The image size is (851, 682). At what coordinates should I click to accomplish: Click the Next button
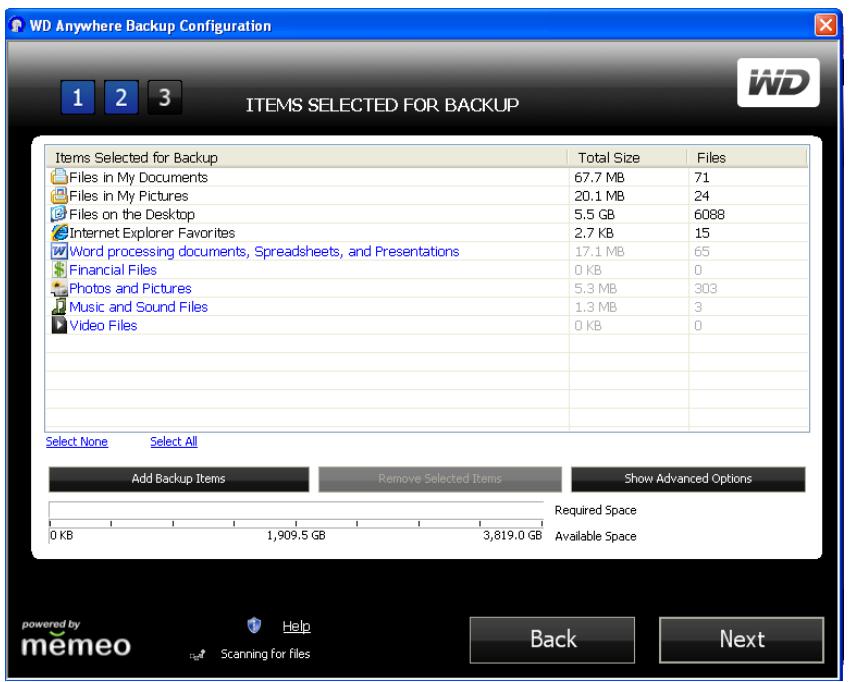point(741,640)
